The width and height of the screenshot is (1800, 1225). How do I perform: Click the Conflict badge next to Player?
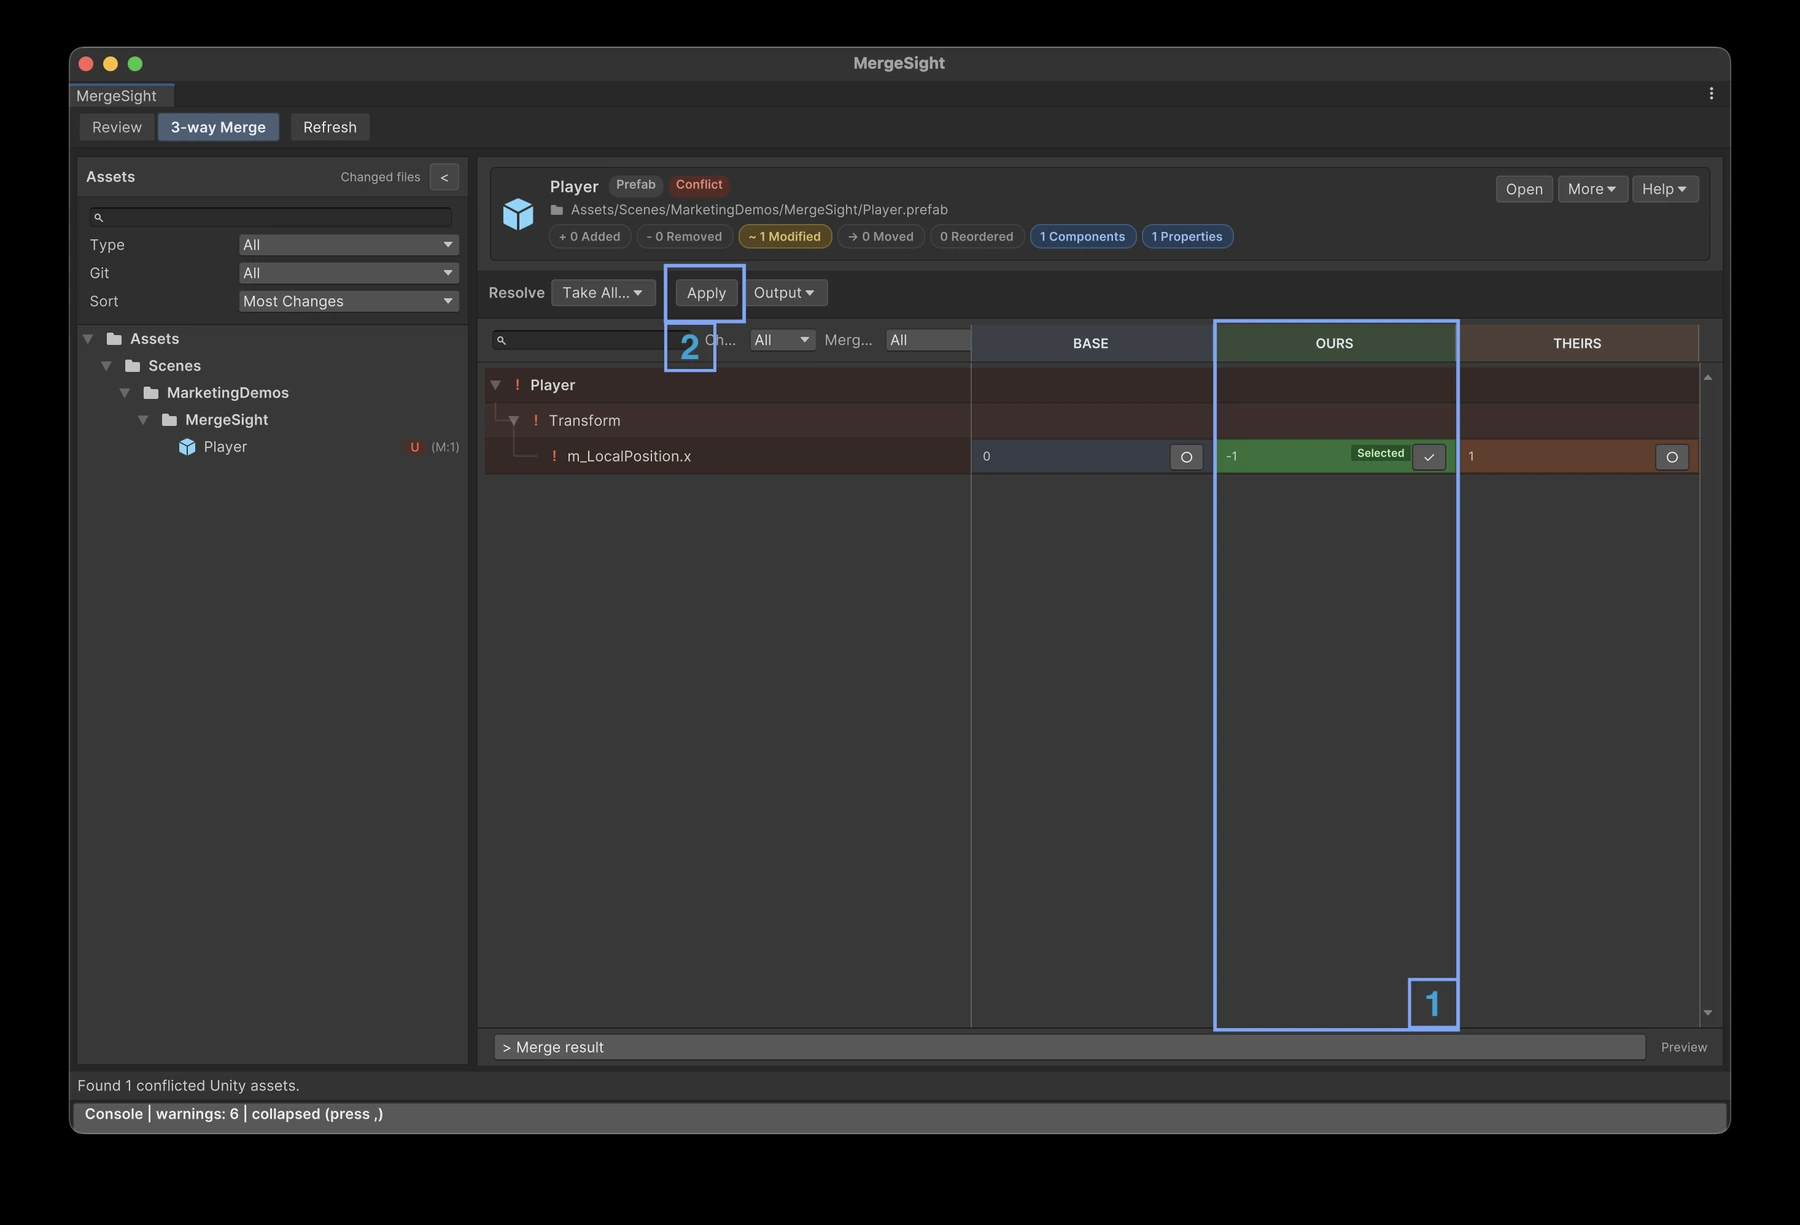[699, 185]
